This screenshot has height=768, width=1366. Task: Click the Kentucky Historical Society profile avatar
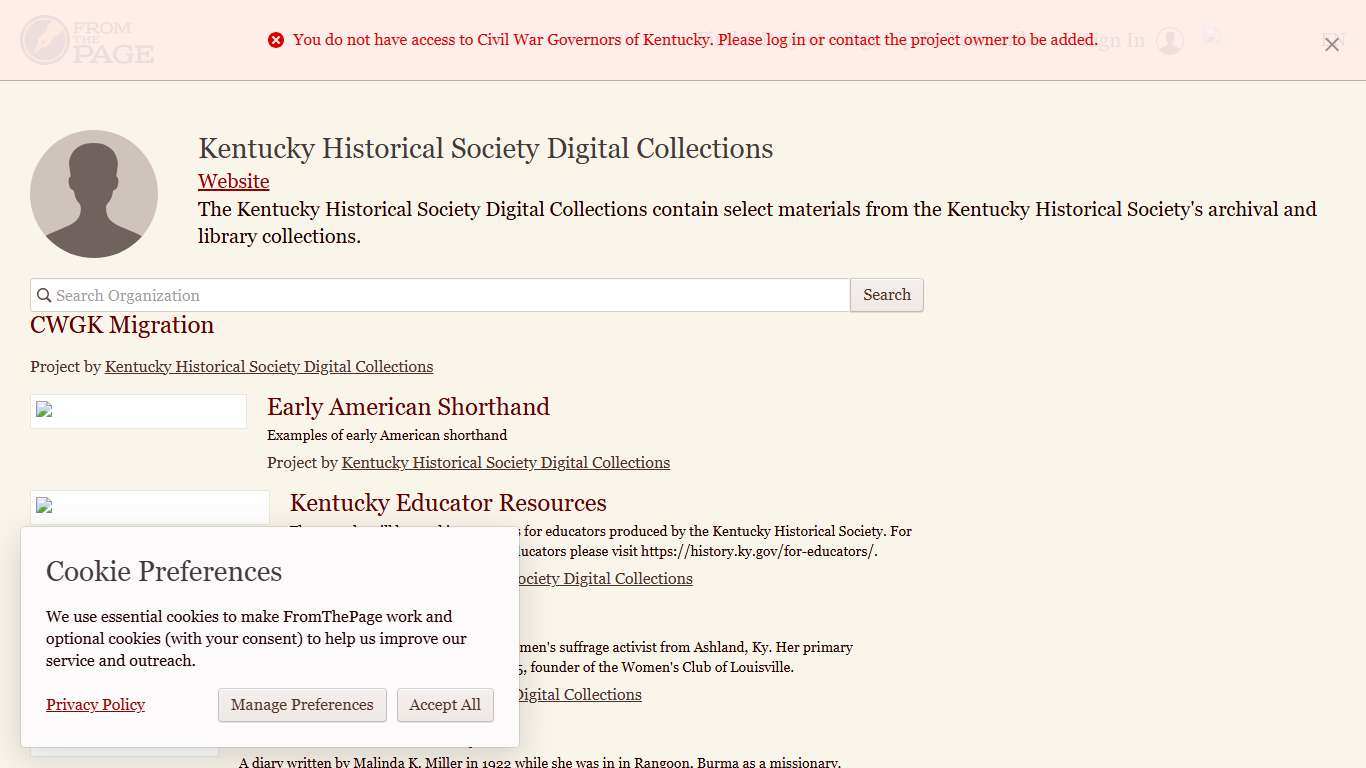coord(94,194)
